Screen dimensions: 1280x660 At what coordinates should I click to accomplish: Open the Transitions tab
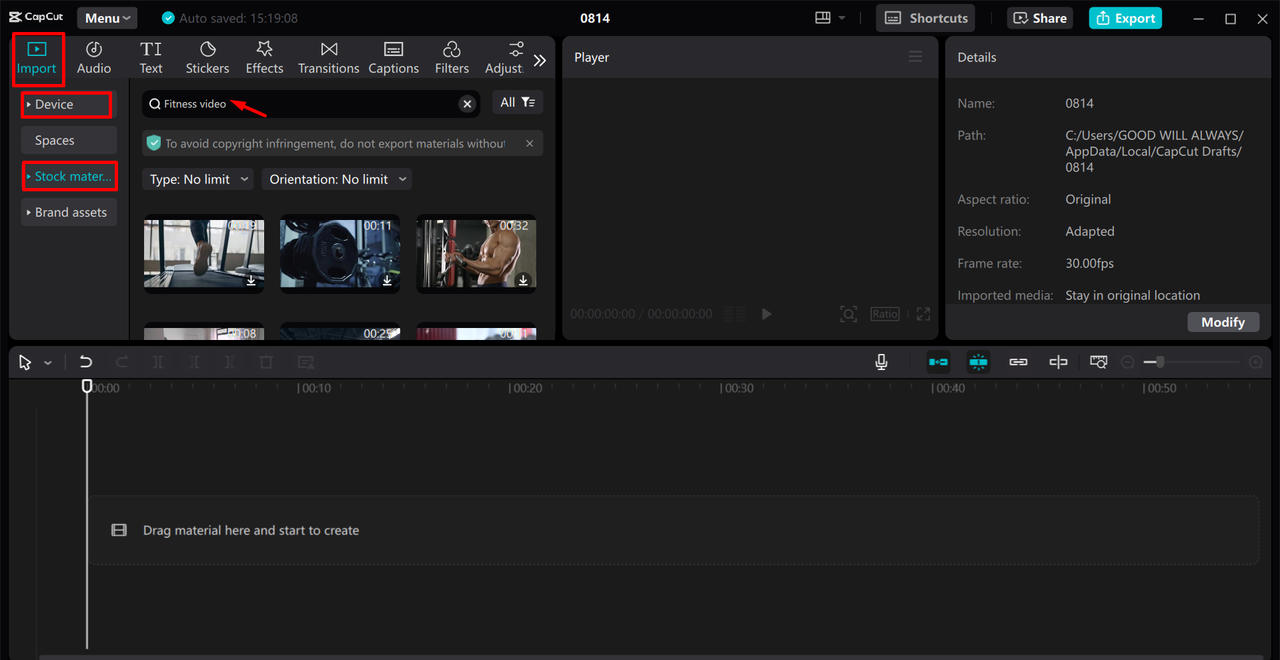328,58
